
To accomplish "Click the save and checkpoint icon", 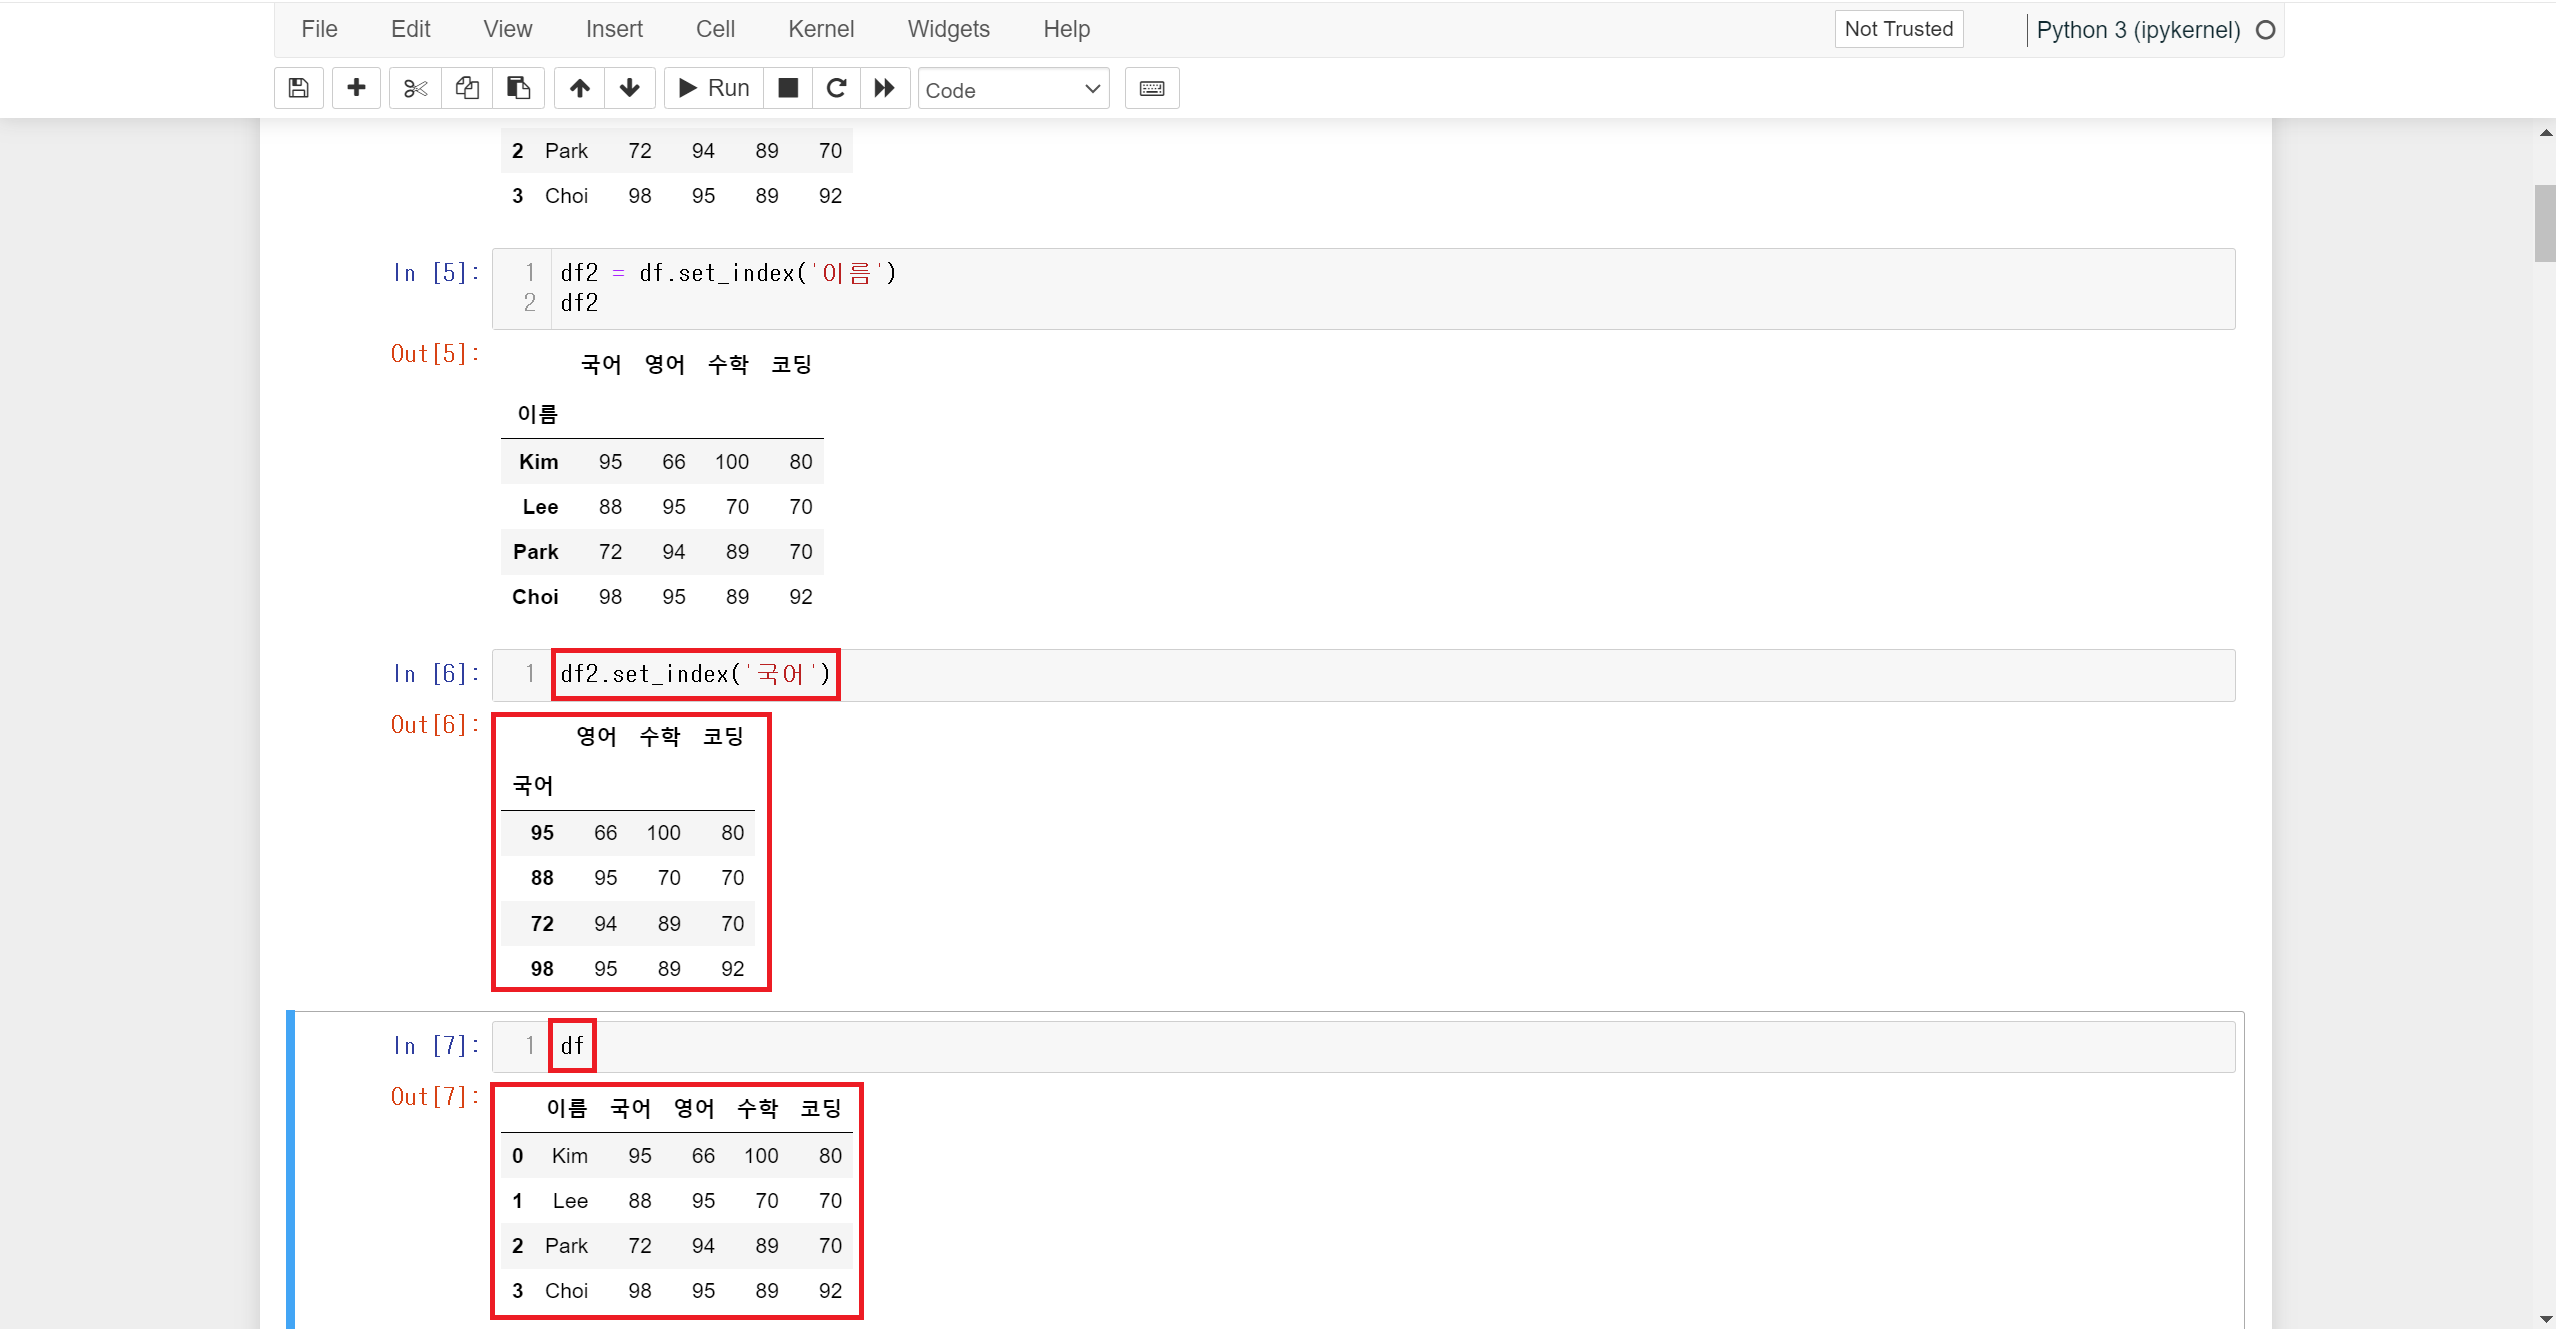I will pyautogui.click(x=298, y=88).
